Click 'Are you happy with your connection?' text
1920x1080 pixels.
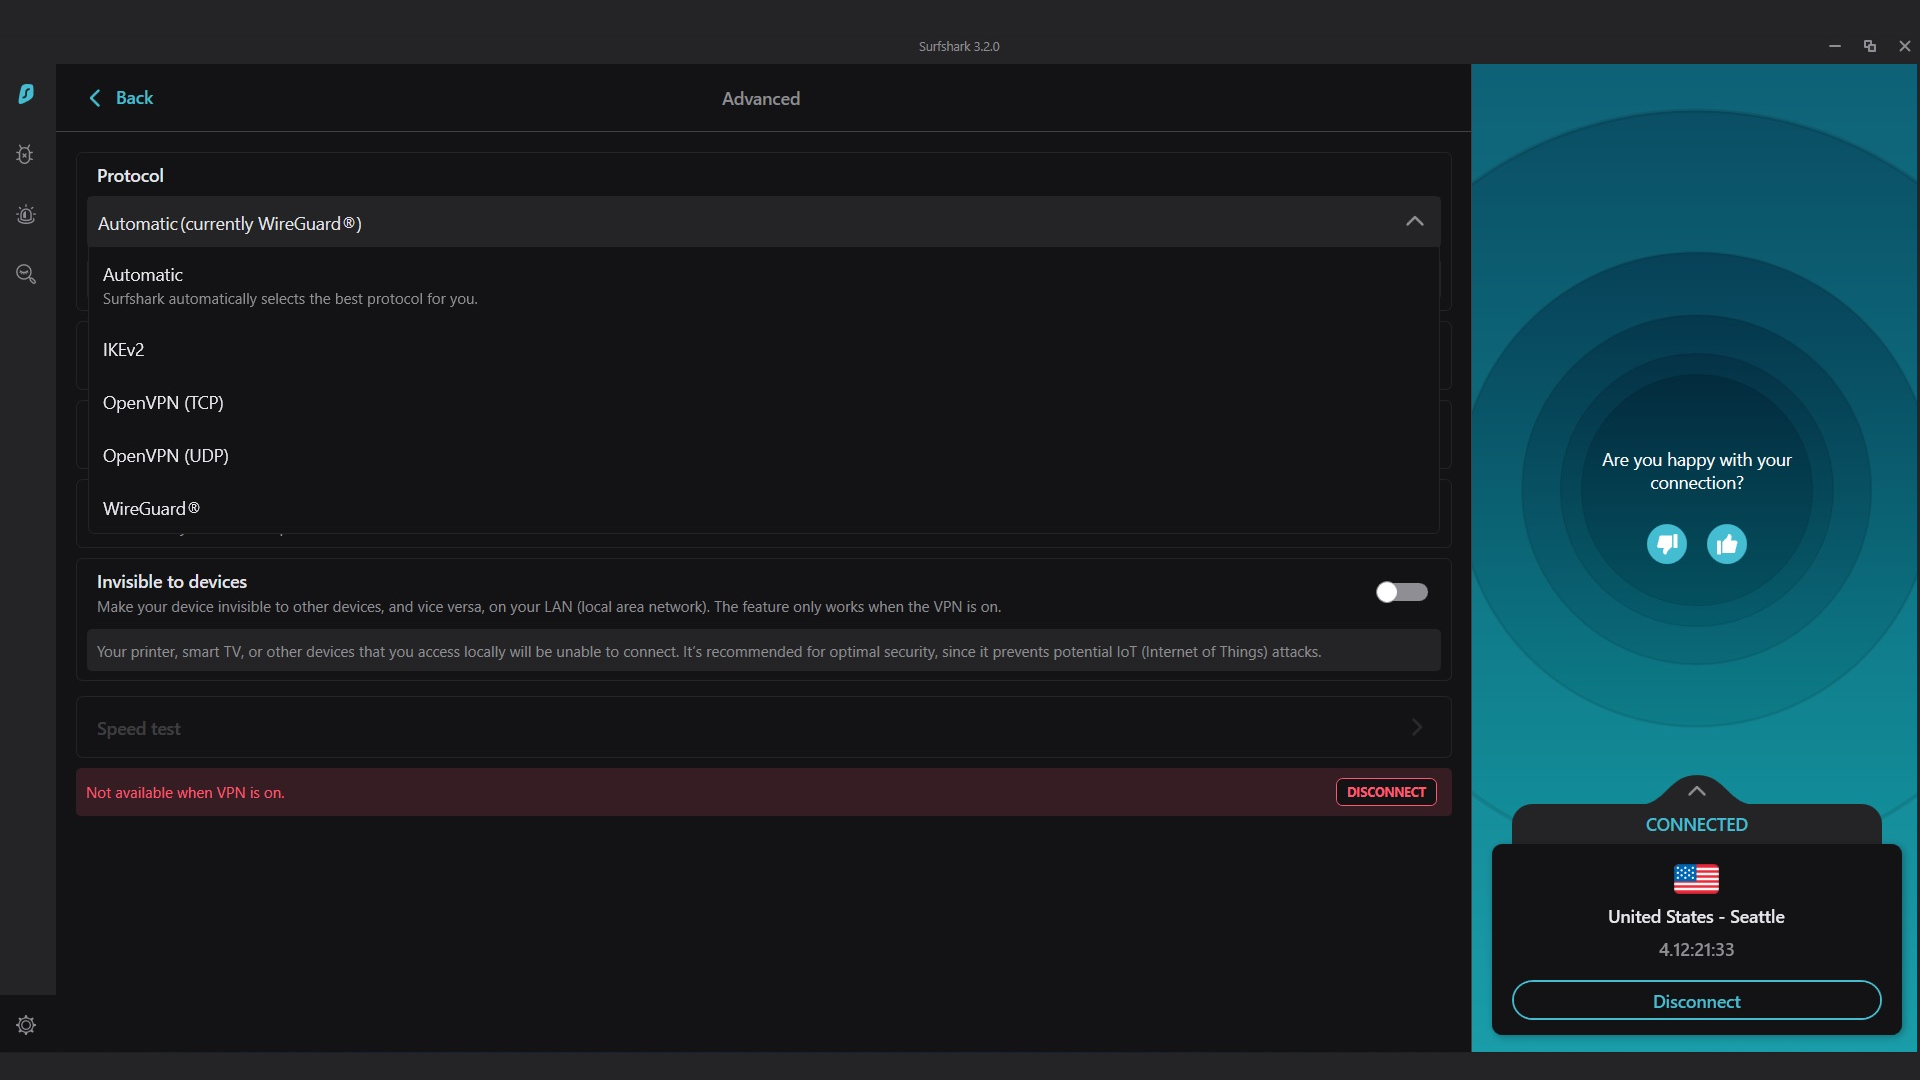(1696, 471)
